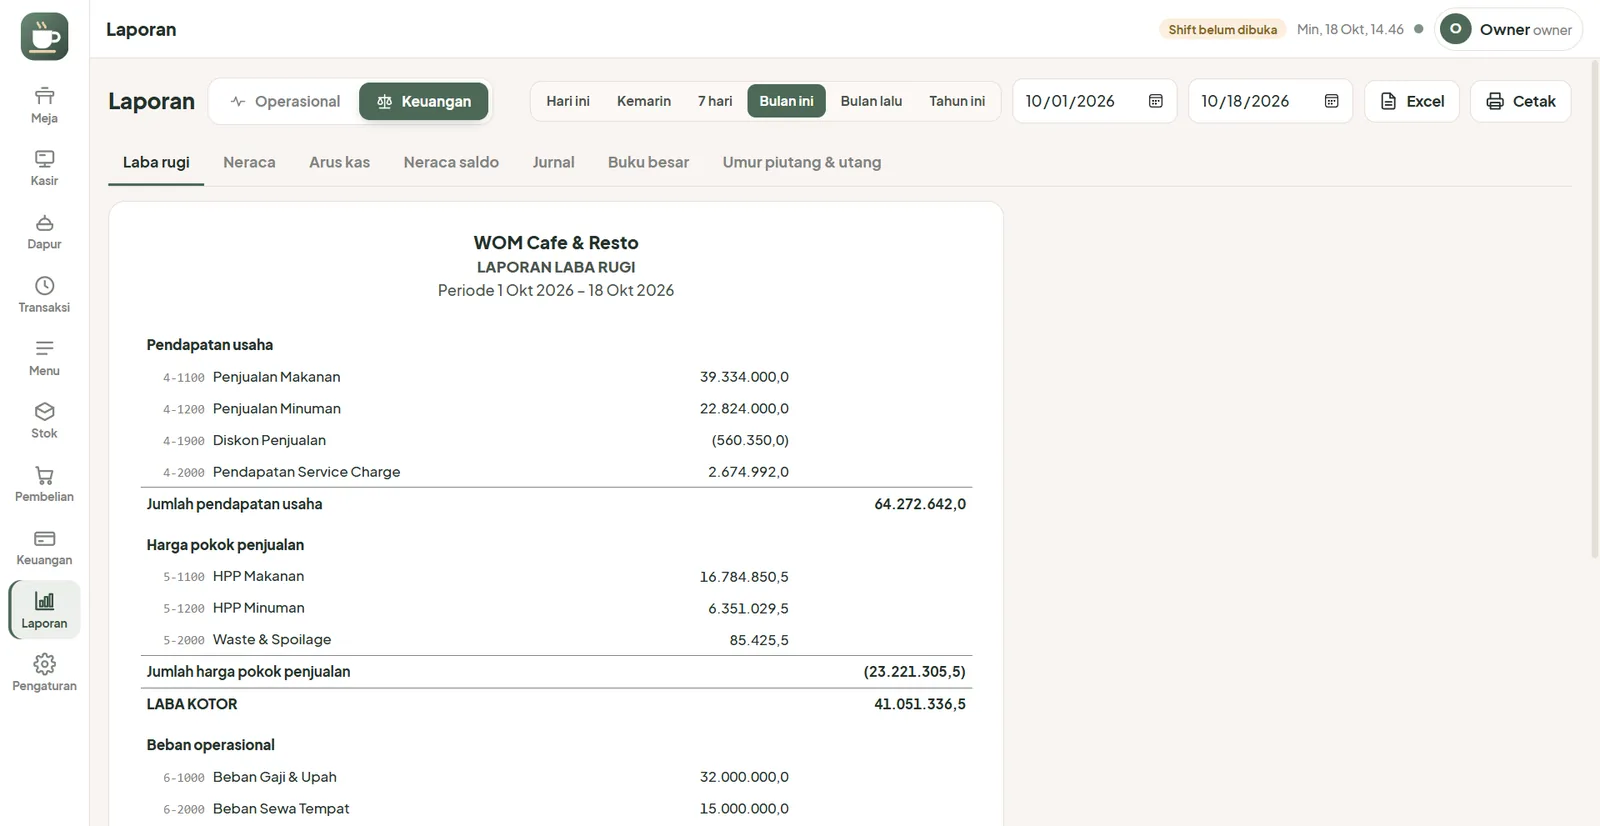Print report with Cetak button
The width and height of the screenshot is (1600, 826).
[x=1520, y=101]
